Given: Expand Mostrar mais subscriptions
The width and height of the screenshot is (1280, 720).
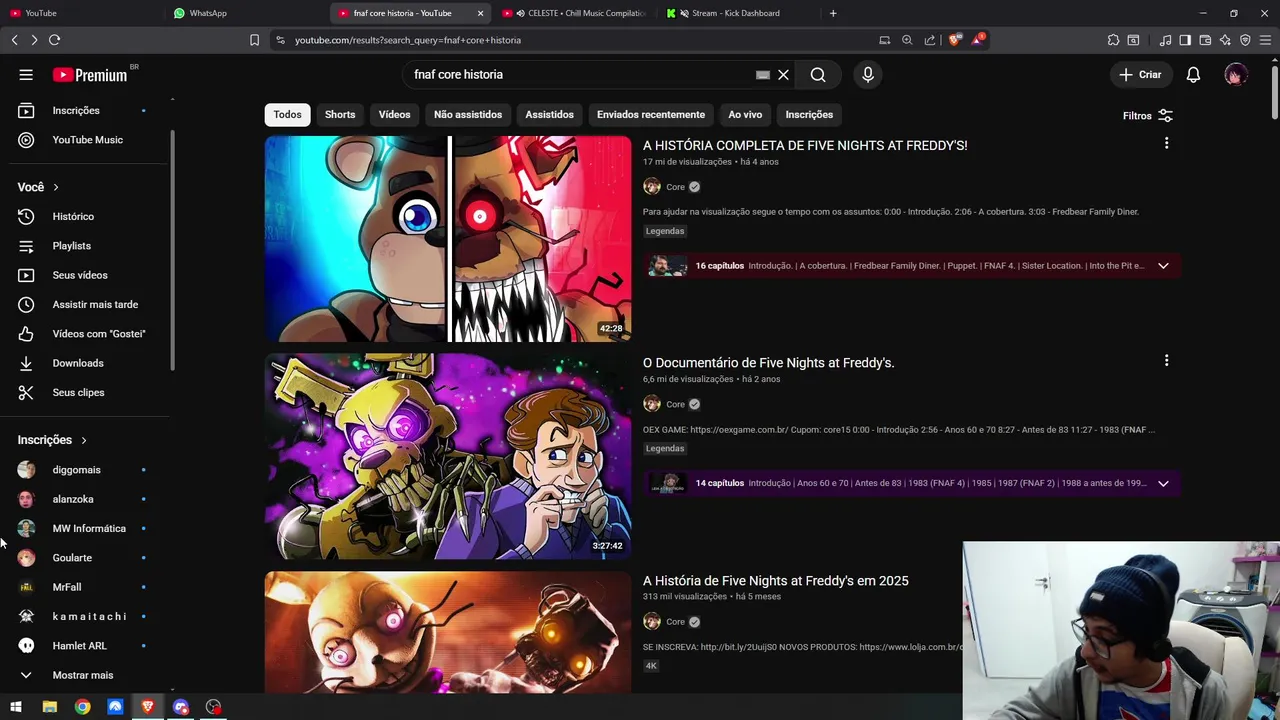Looking at the screenshot, I should (x=84, y=675).
